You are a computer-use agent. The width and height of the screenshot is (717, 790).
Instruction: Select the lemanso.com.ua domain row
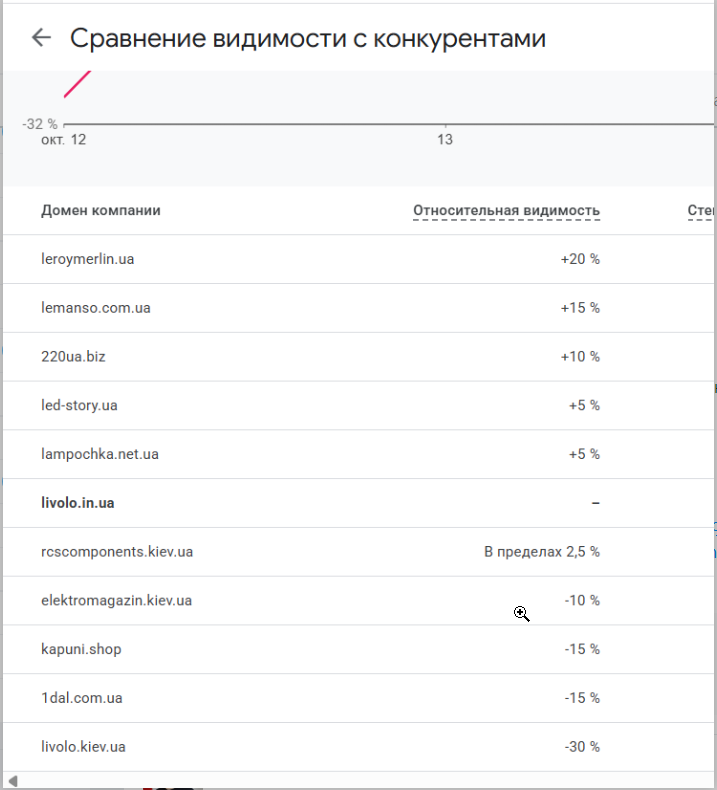359,308
